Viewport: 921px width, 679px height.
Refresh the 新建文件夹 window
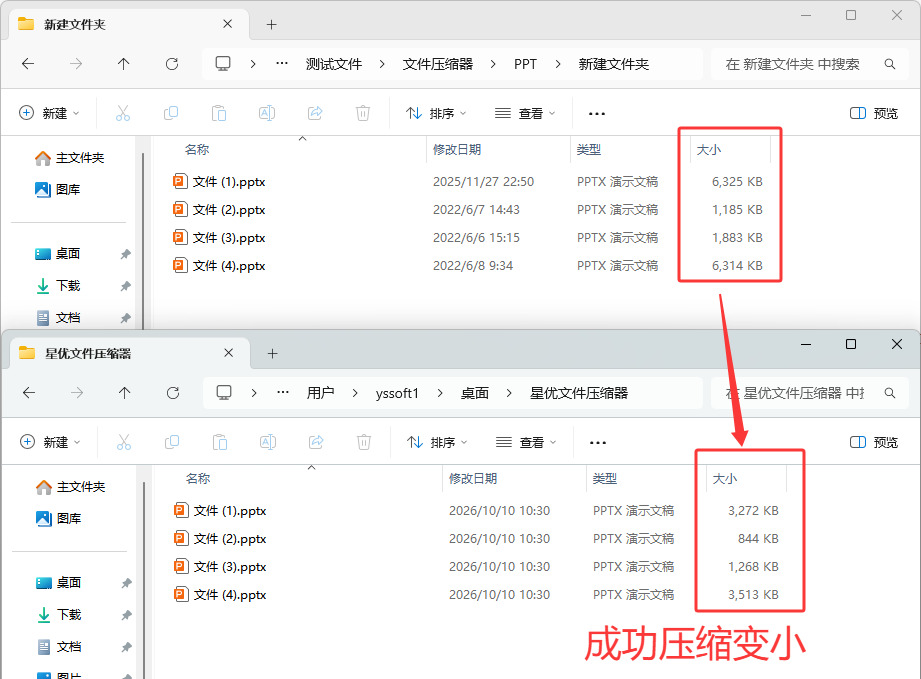point(172,63)
